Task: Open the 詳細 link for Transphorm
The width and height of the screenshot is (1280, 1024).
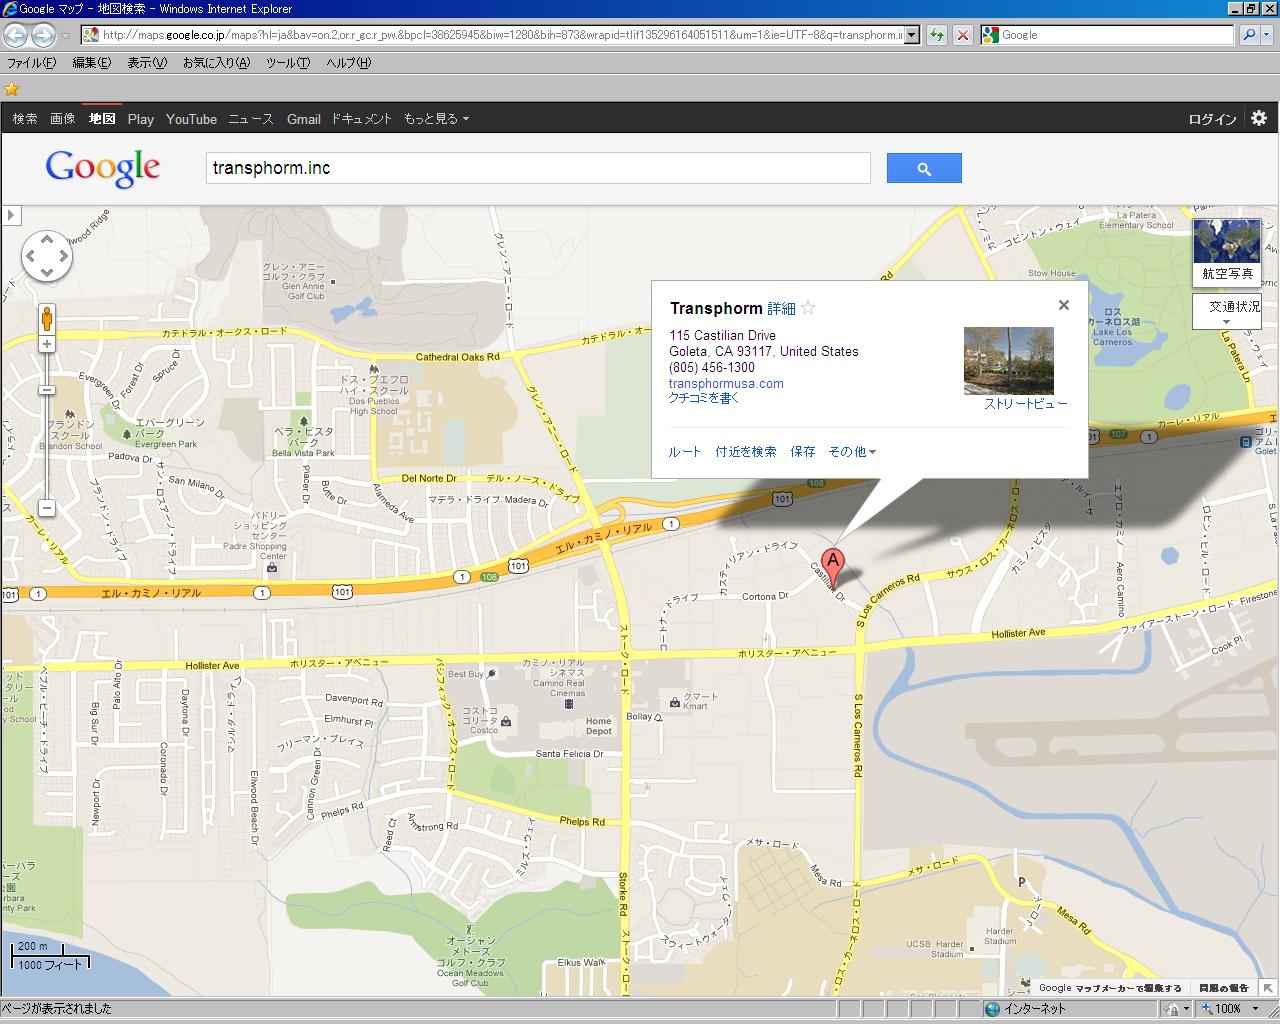Action: coord(781,309)
